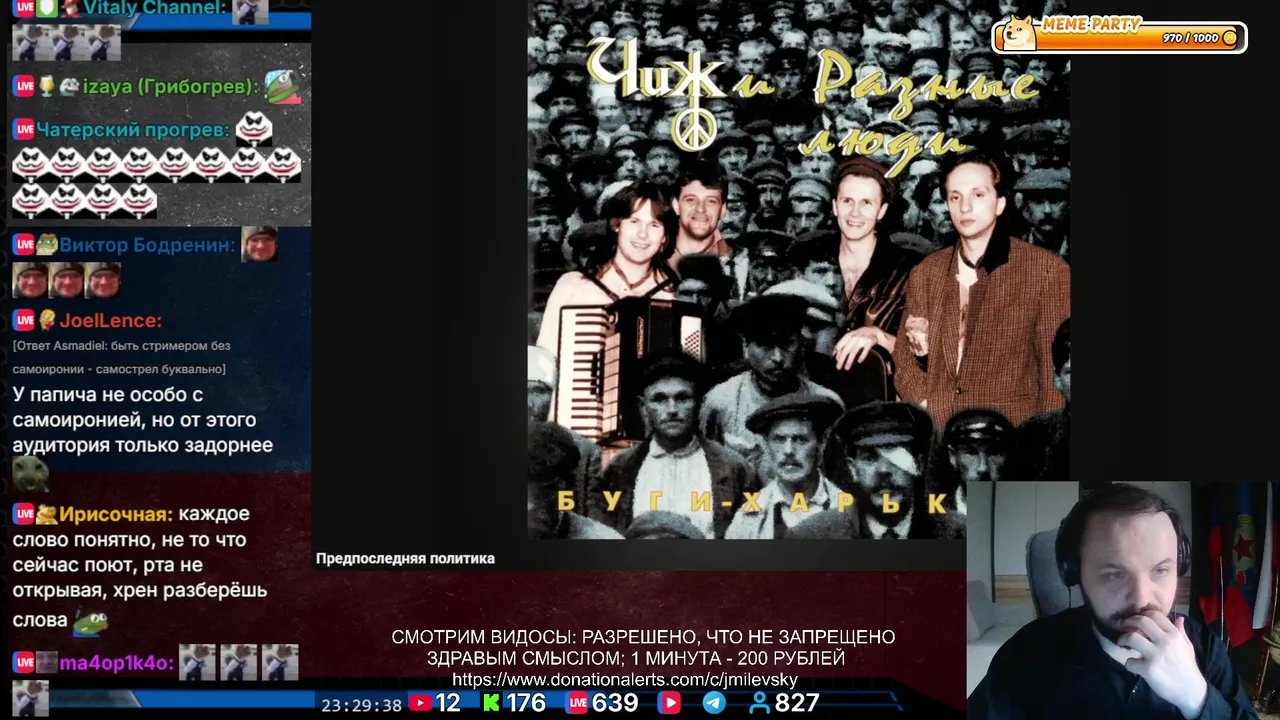Click the 1 МИНУТА - 200 РУБЛЕЙ text
The width and height of the screenshot is (1280, 720).
[738, 659]
